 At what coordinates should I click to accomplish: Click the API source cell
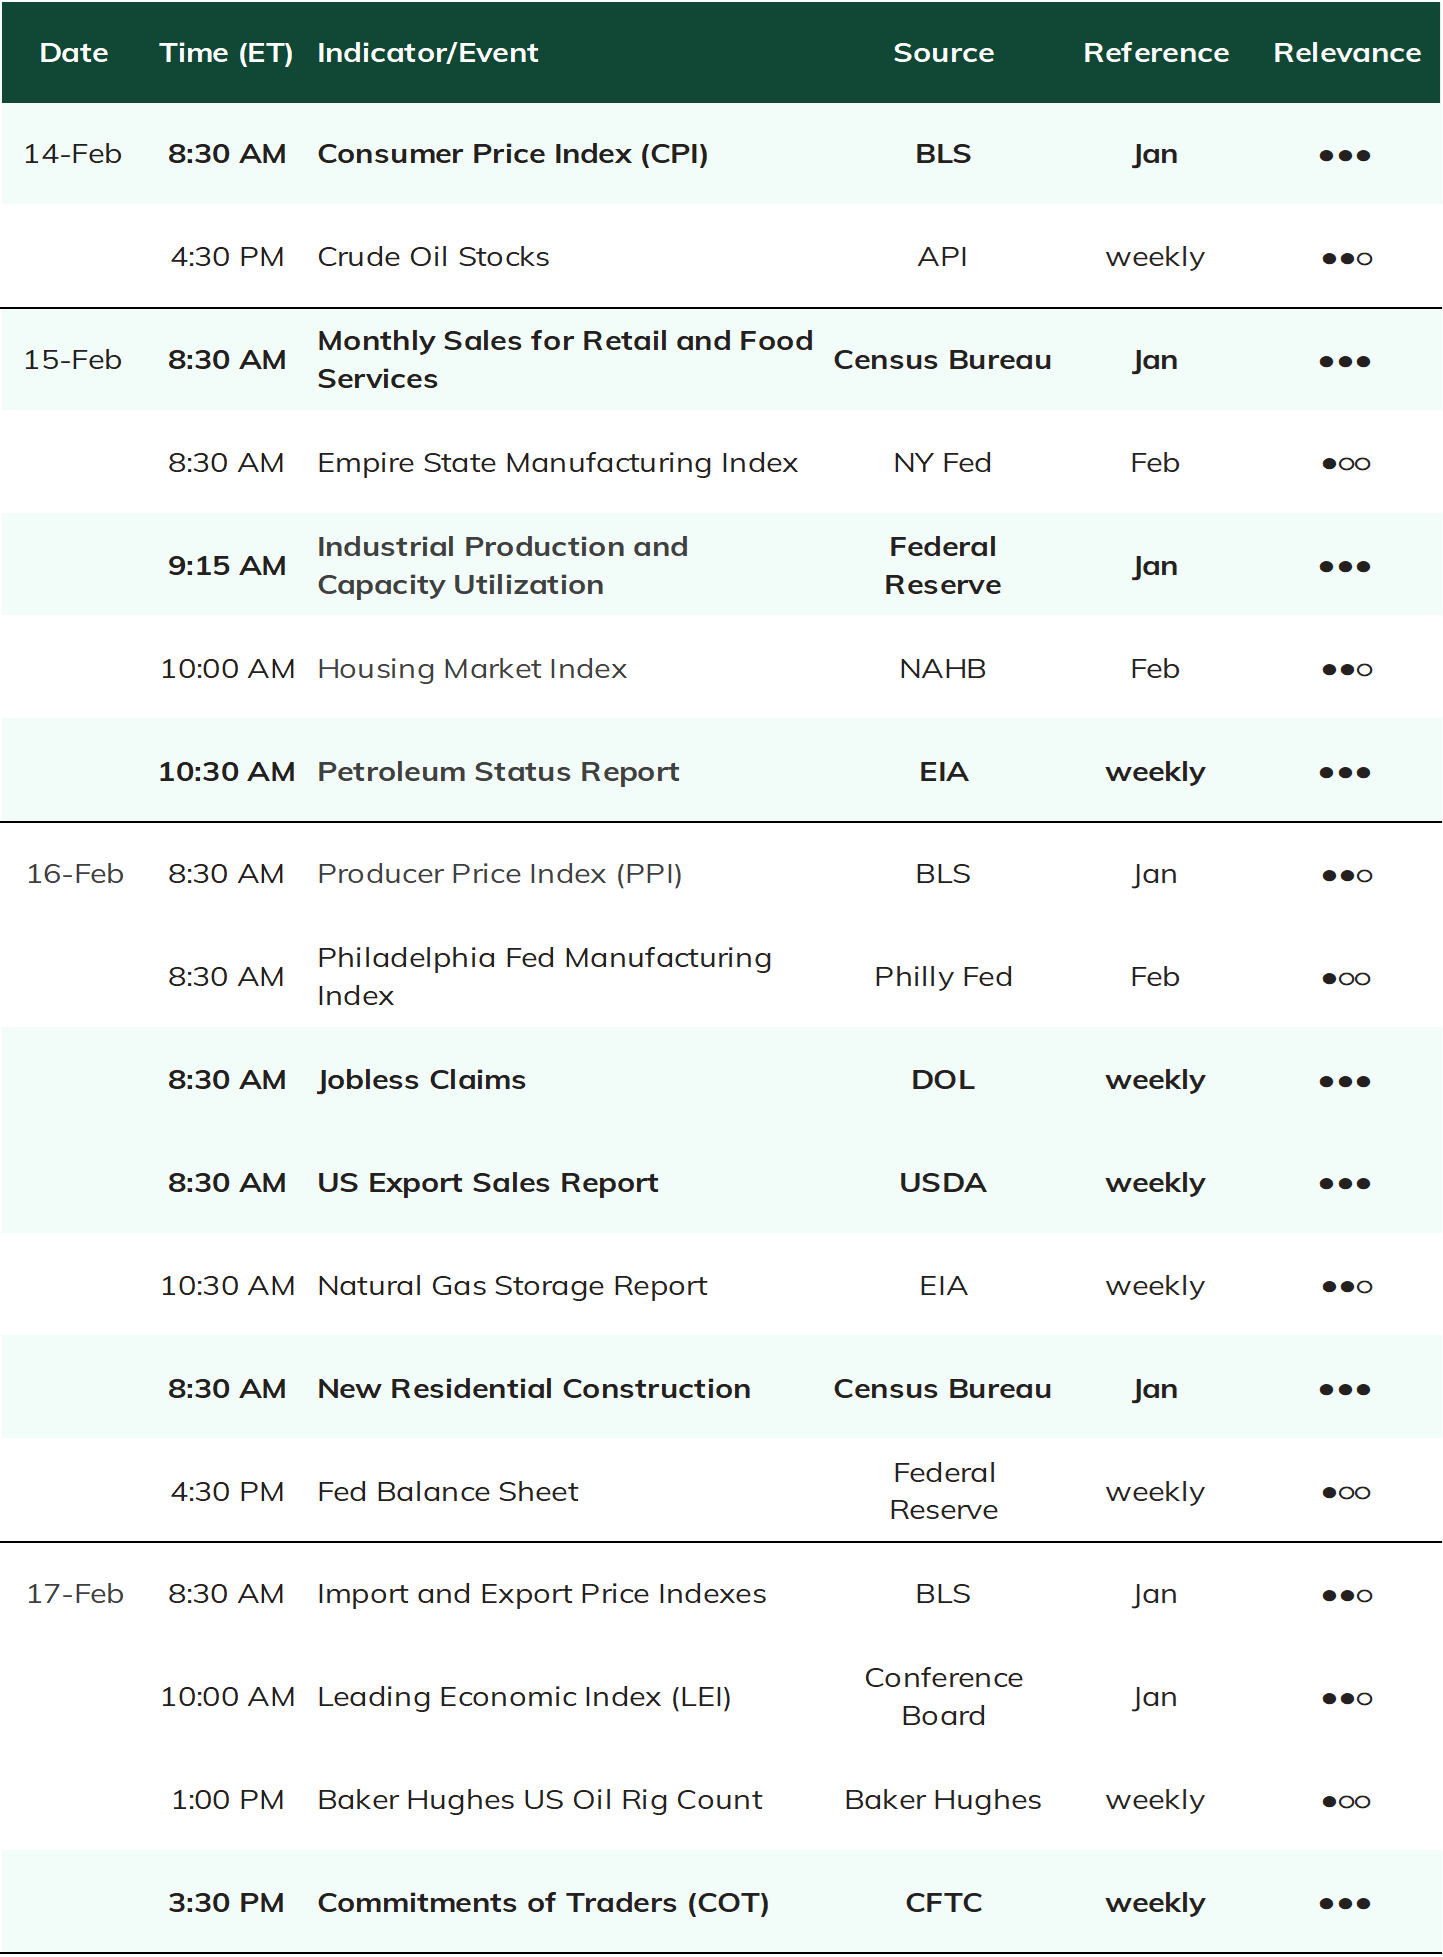(x=943, y=257)
